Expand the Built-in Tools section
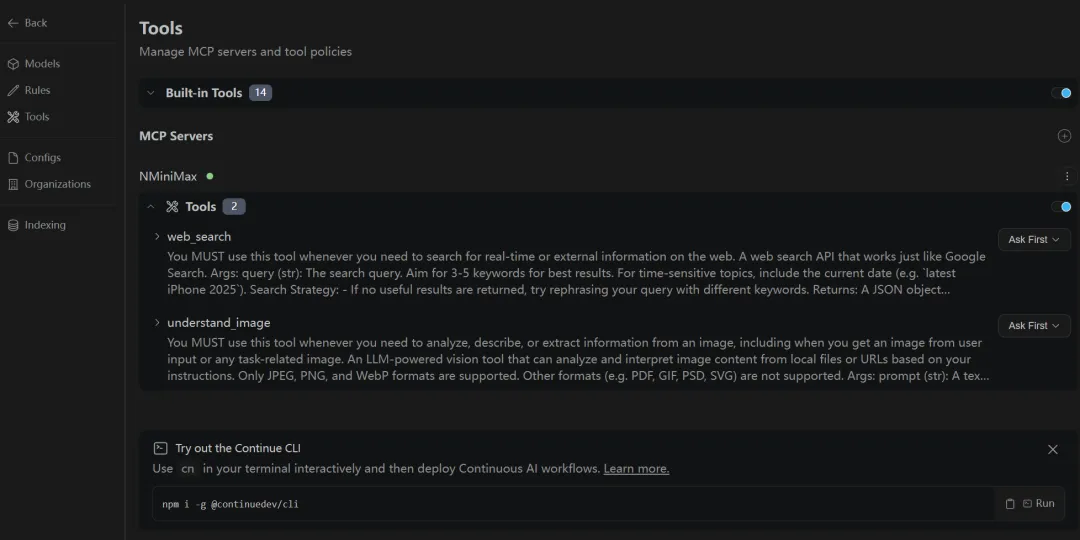The image size is (1080, 540). (x=151, y=93)
